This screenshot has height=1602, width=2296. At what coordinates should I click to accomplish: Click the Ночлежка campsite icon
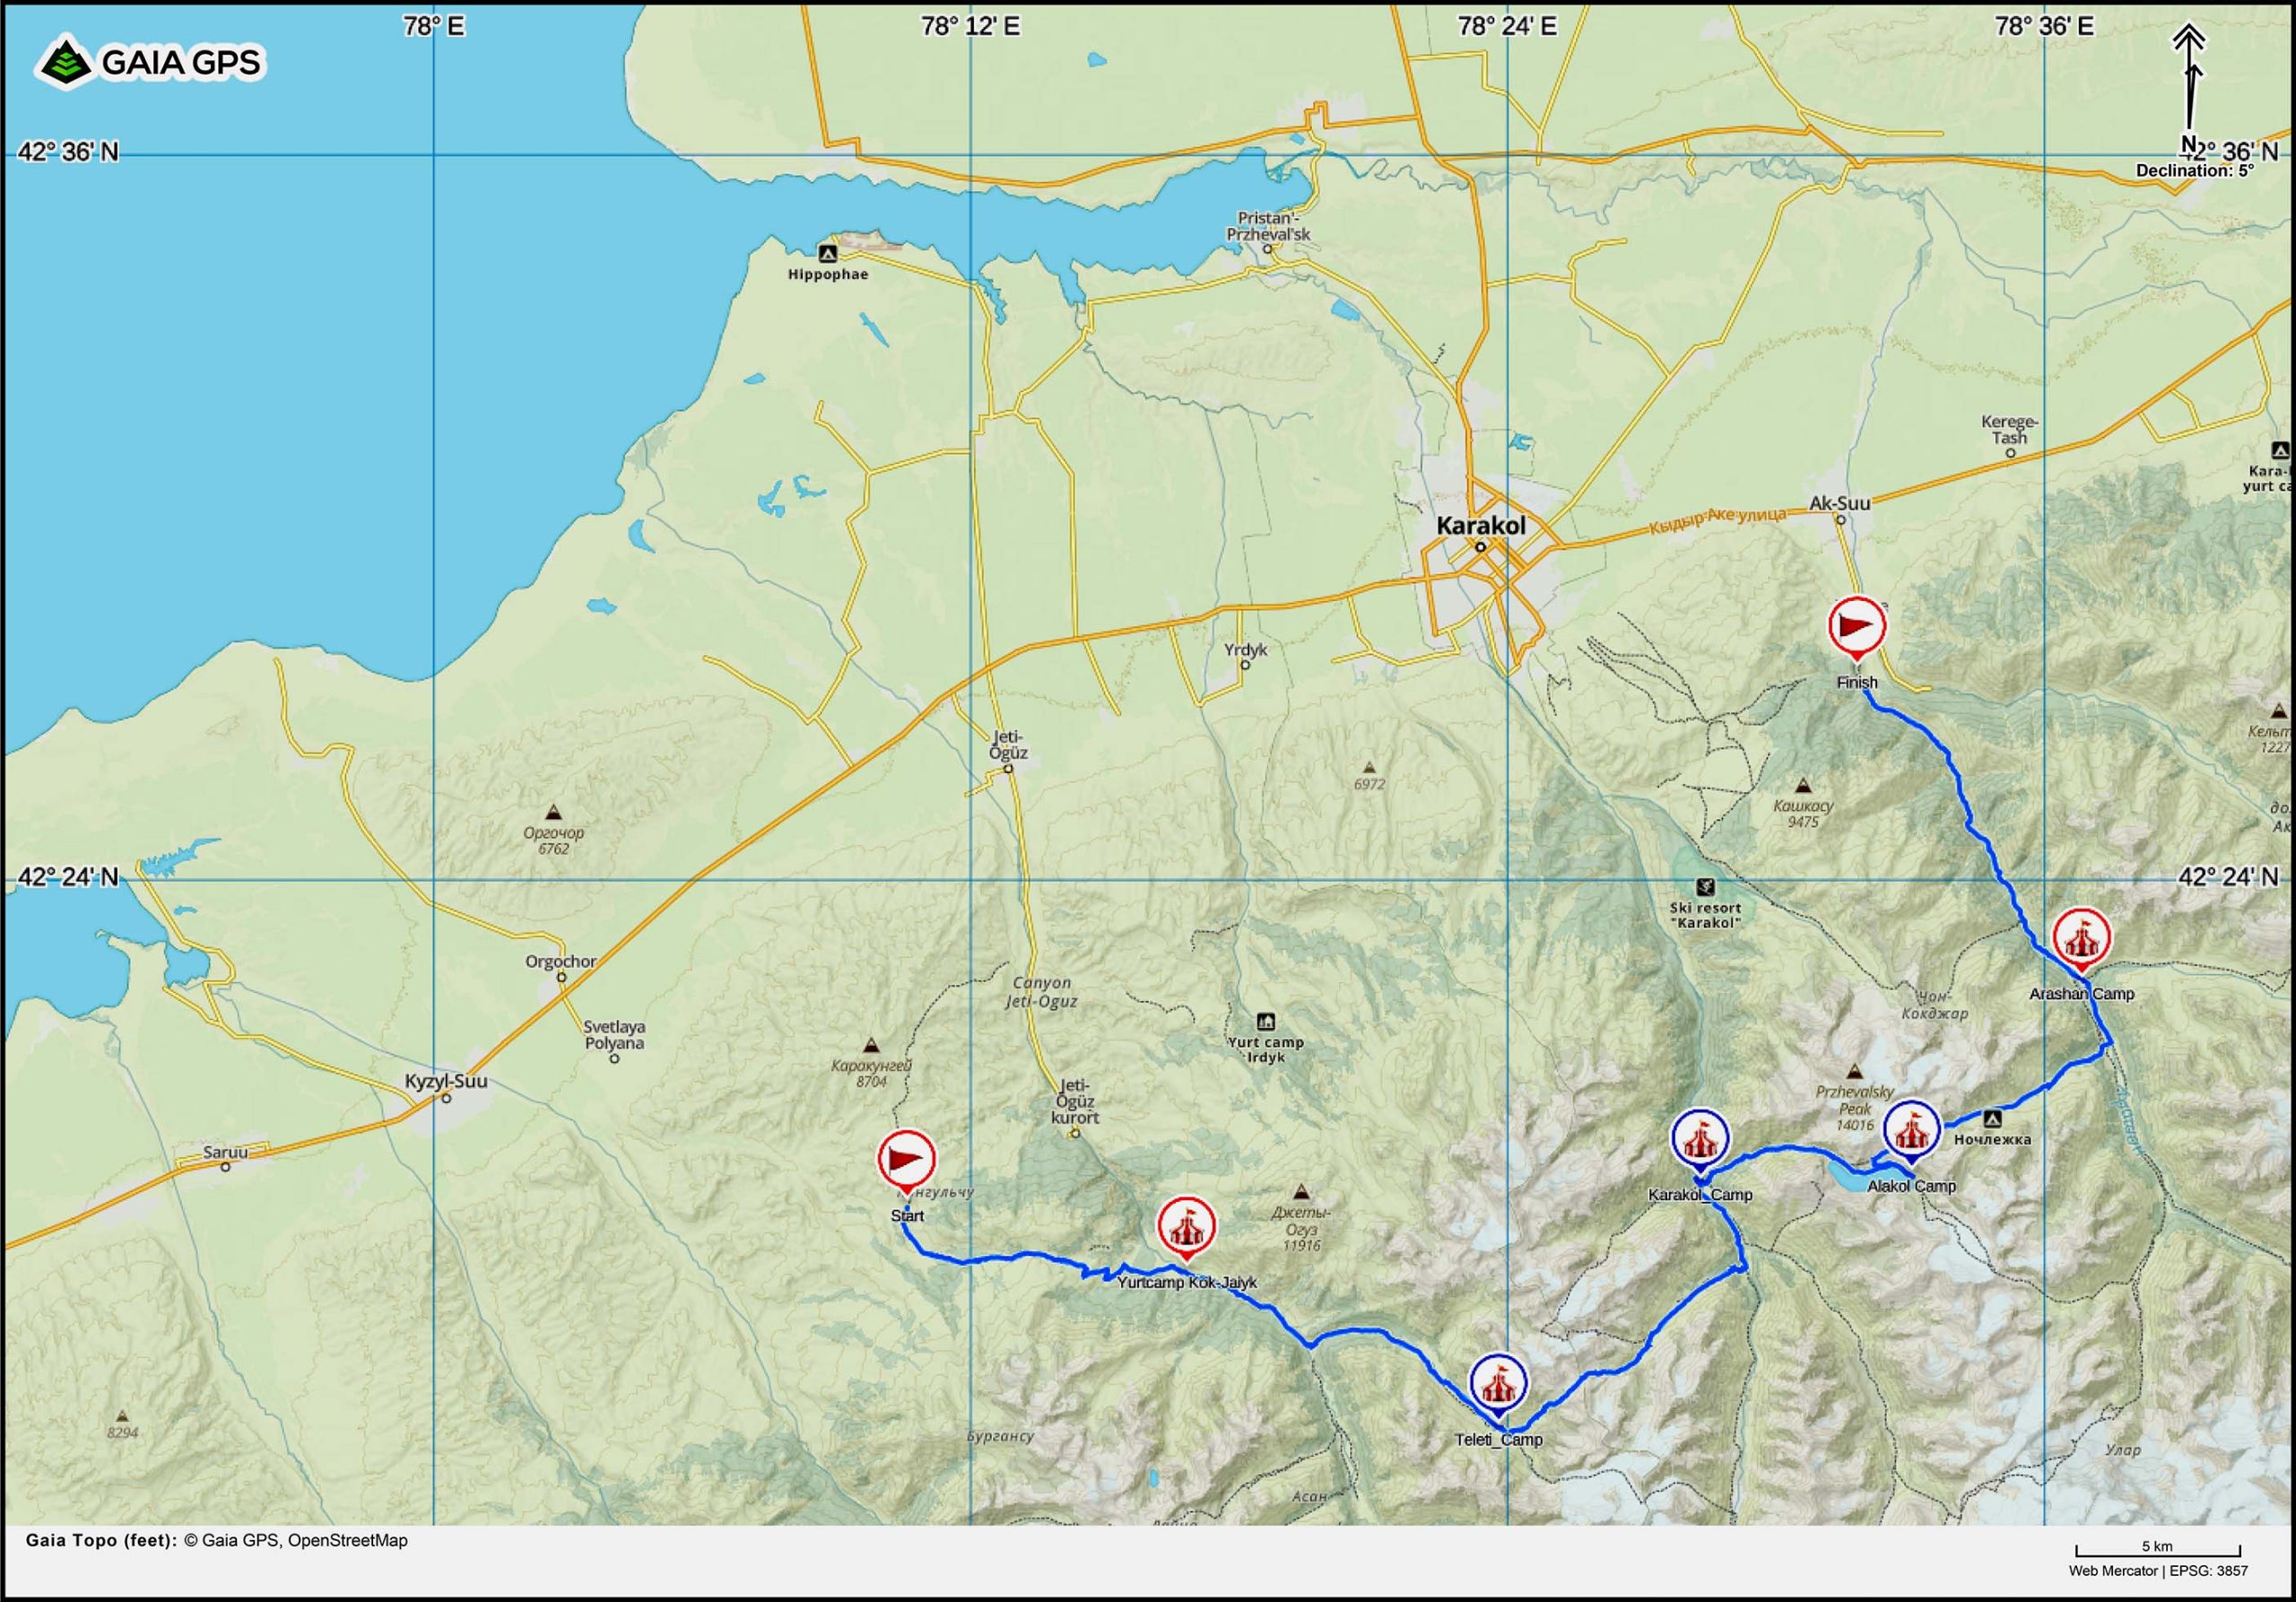[1992, 1119]
